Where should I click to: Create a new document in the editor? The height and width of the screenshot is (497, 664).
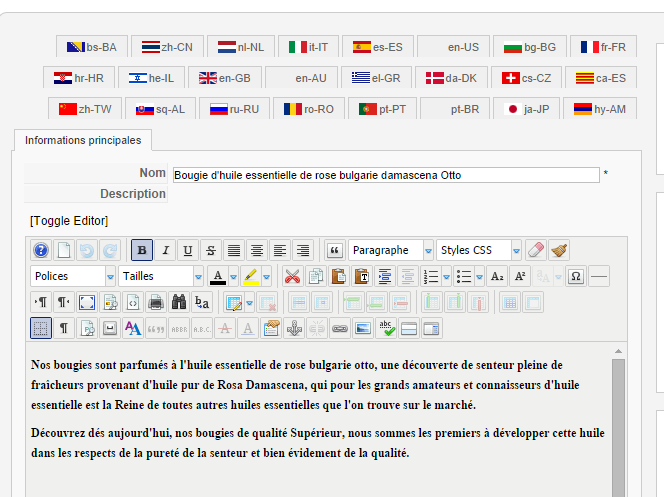pos(64,250)
